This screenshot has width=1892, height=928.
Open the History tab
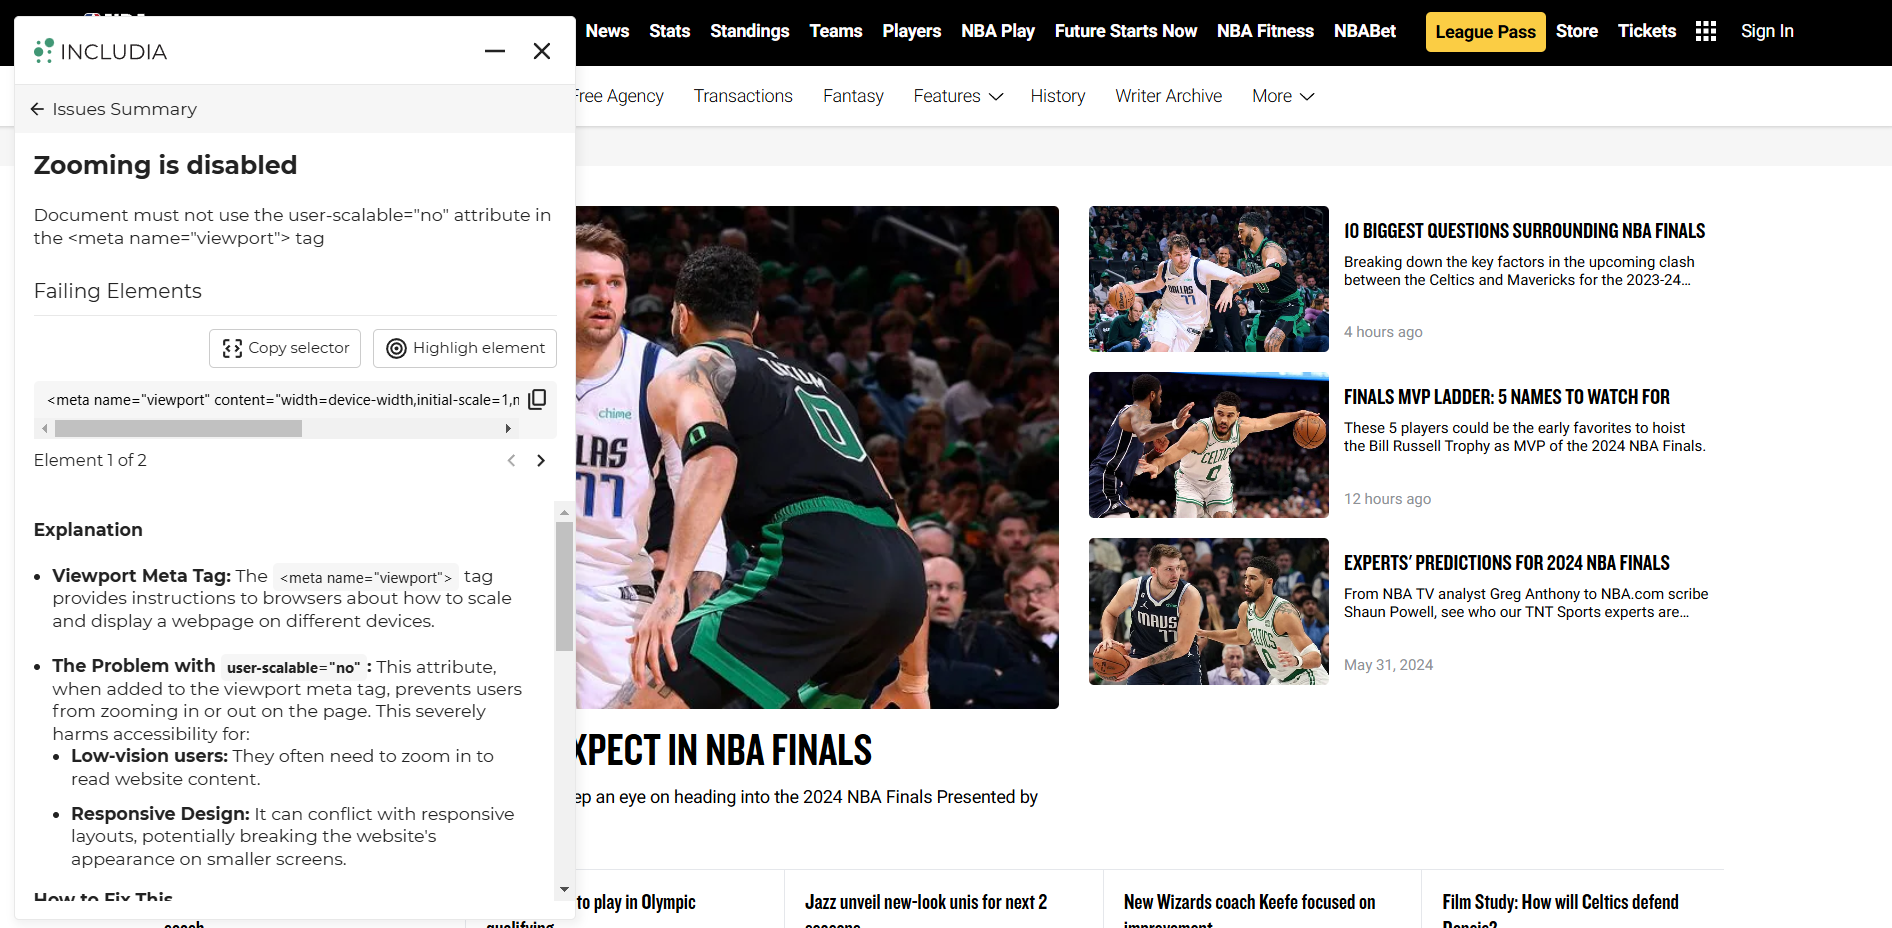click(1058, 96)
